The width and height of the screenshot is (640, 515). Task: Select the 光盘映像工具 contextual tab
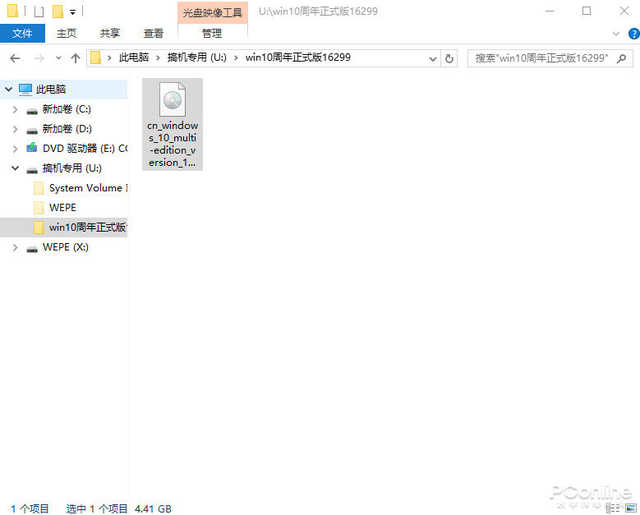(212, 13)
